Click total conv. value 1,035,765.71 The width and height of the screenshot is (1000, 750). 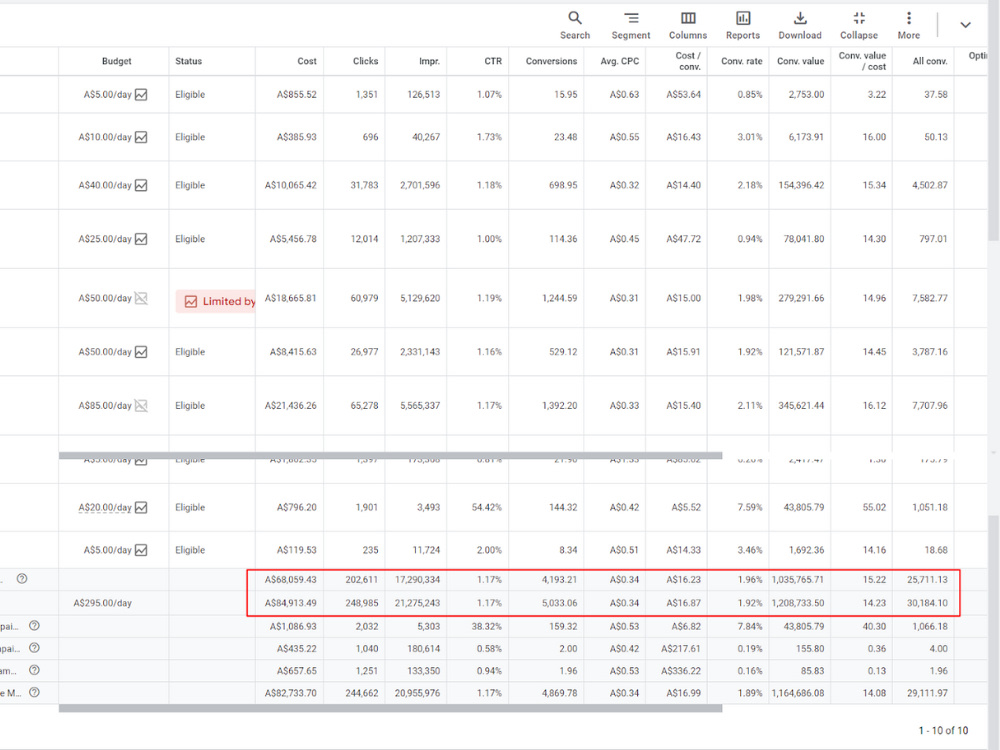(x=798, y=580)
